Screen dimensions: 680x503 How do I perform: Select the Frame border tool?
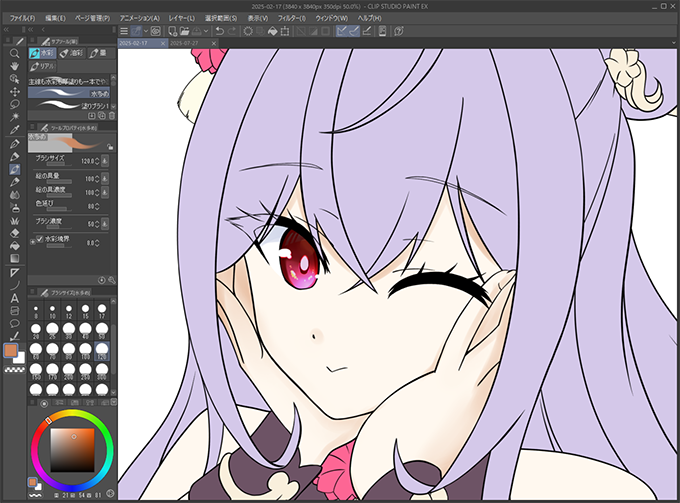[14, 311]
